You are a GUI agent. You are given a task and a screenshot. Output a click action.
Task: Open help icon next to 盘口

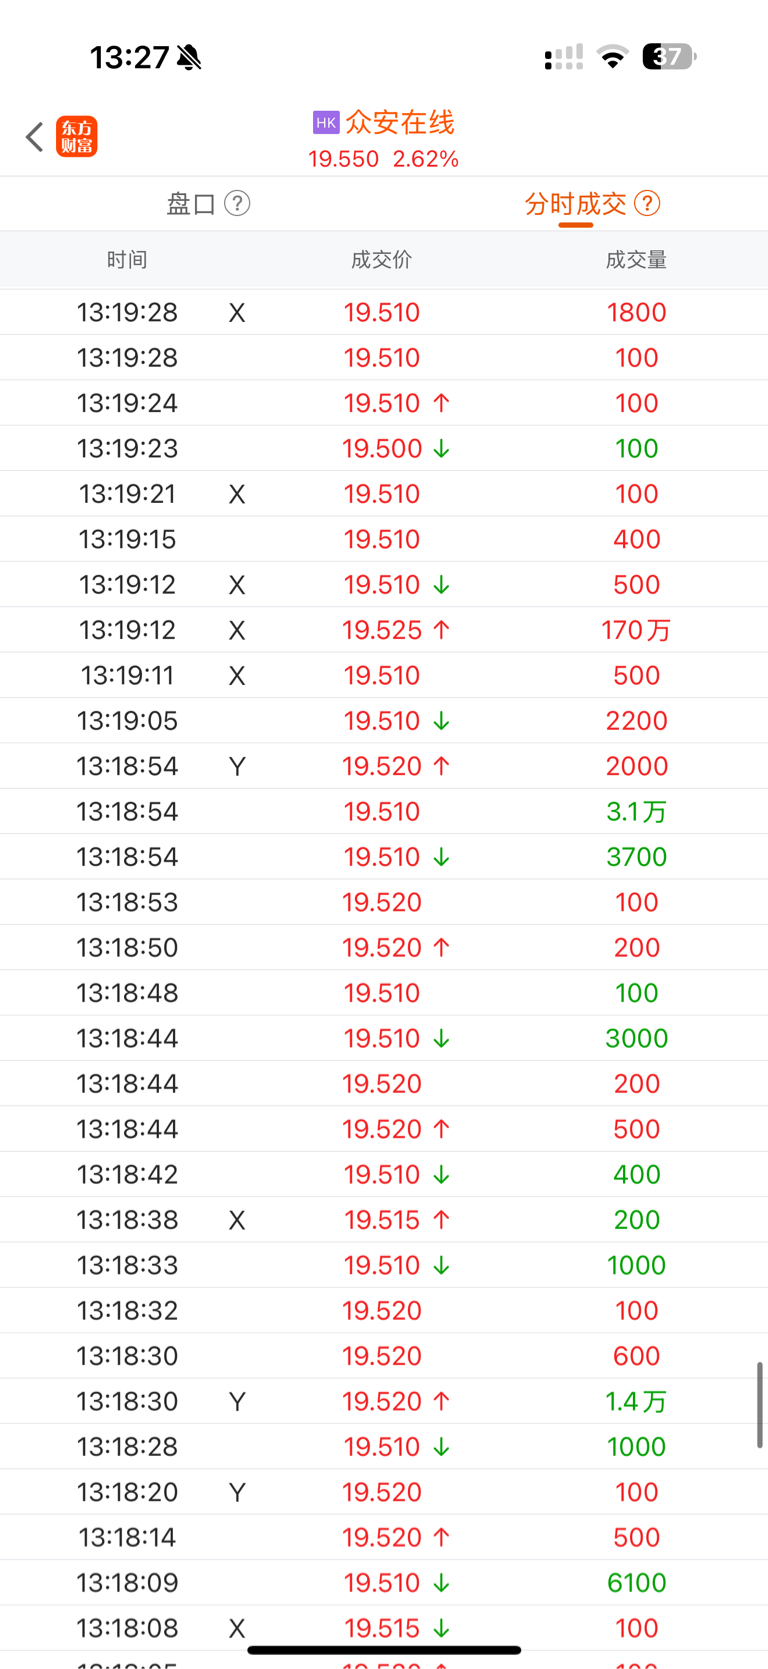[237, 204]
